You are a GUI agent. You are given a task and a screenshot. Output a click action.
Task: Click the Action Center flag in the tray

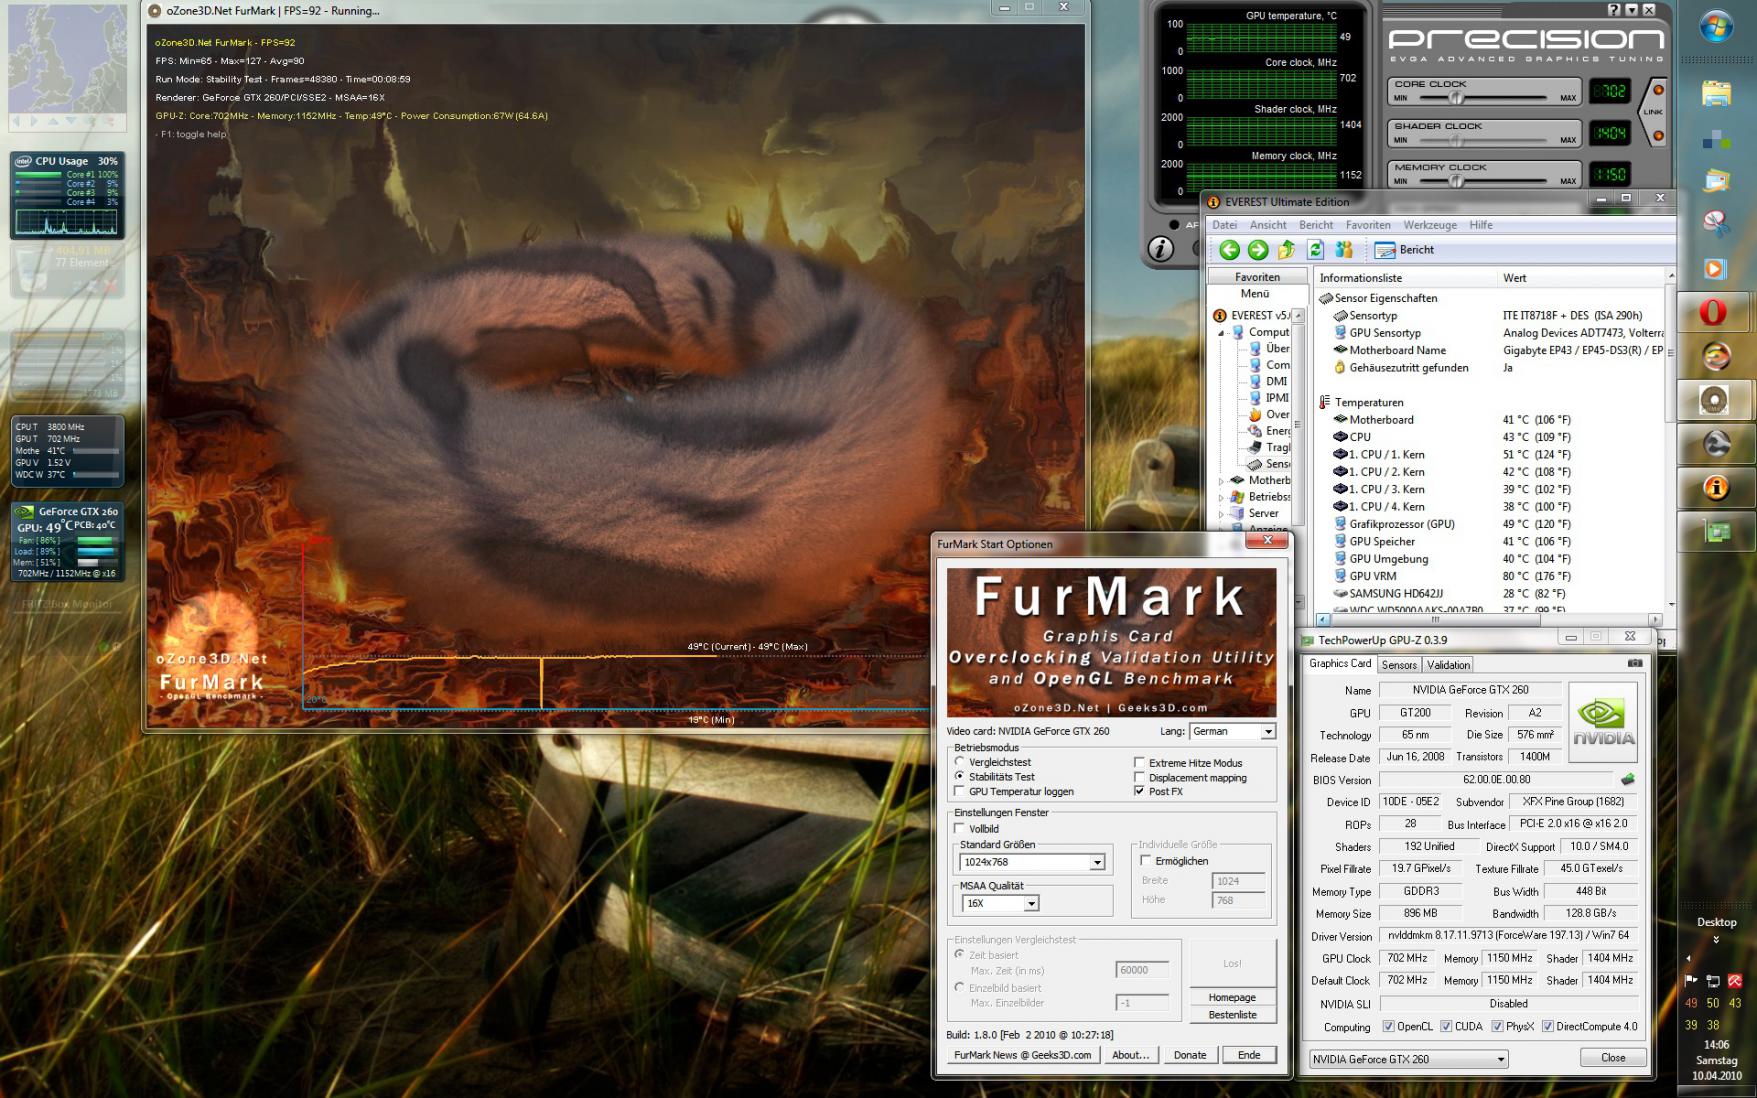[x=1692, y=981]
